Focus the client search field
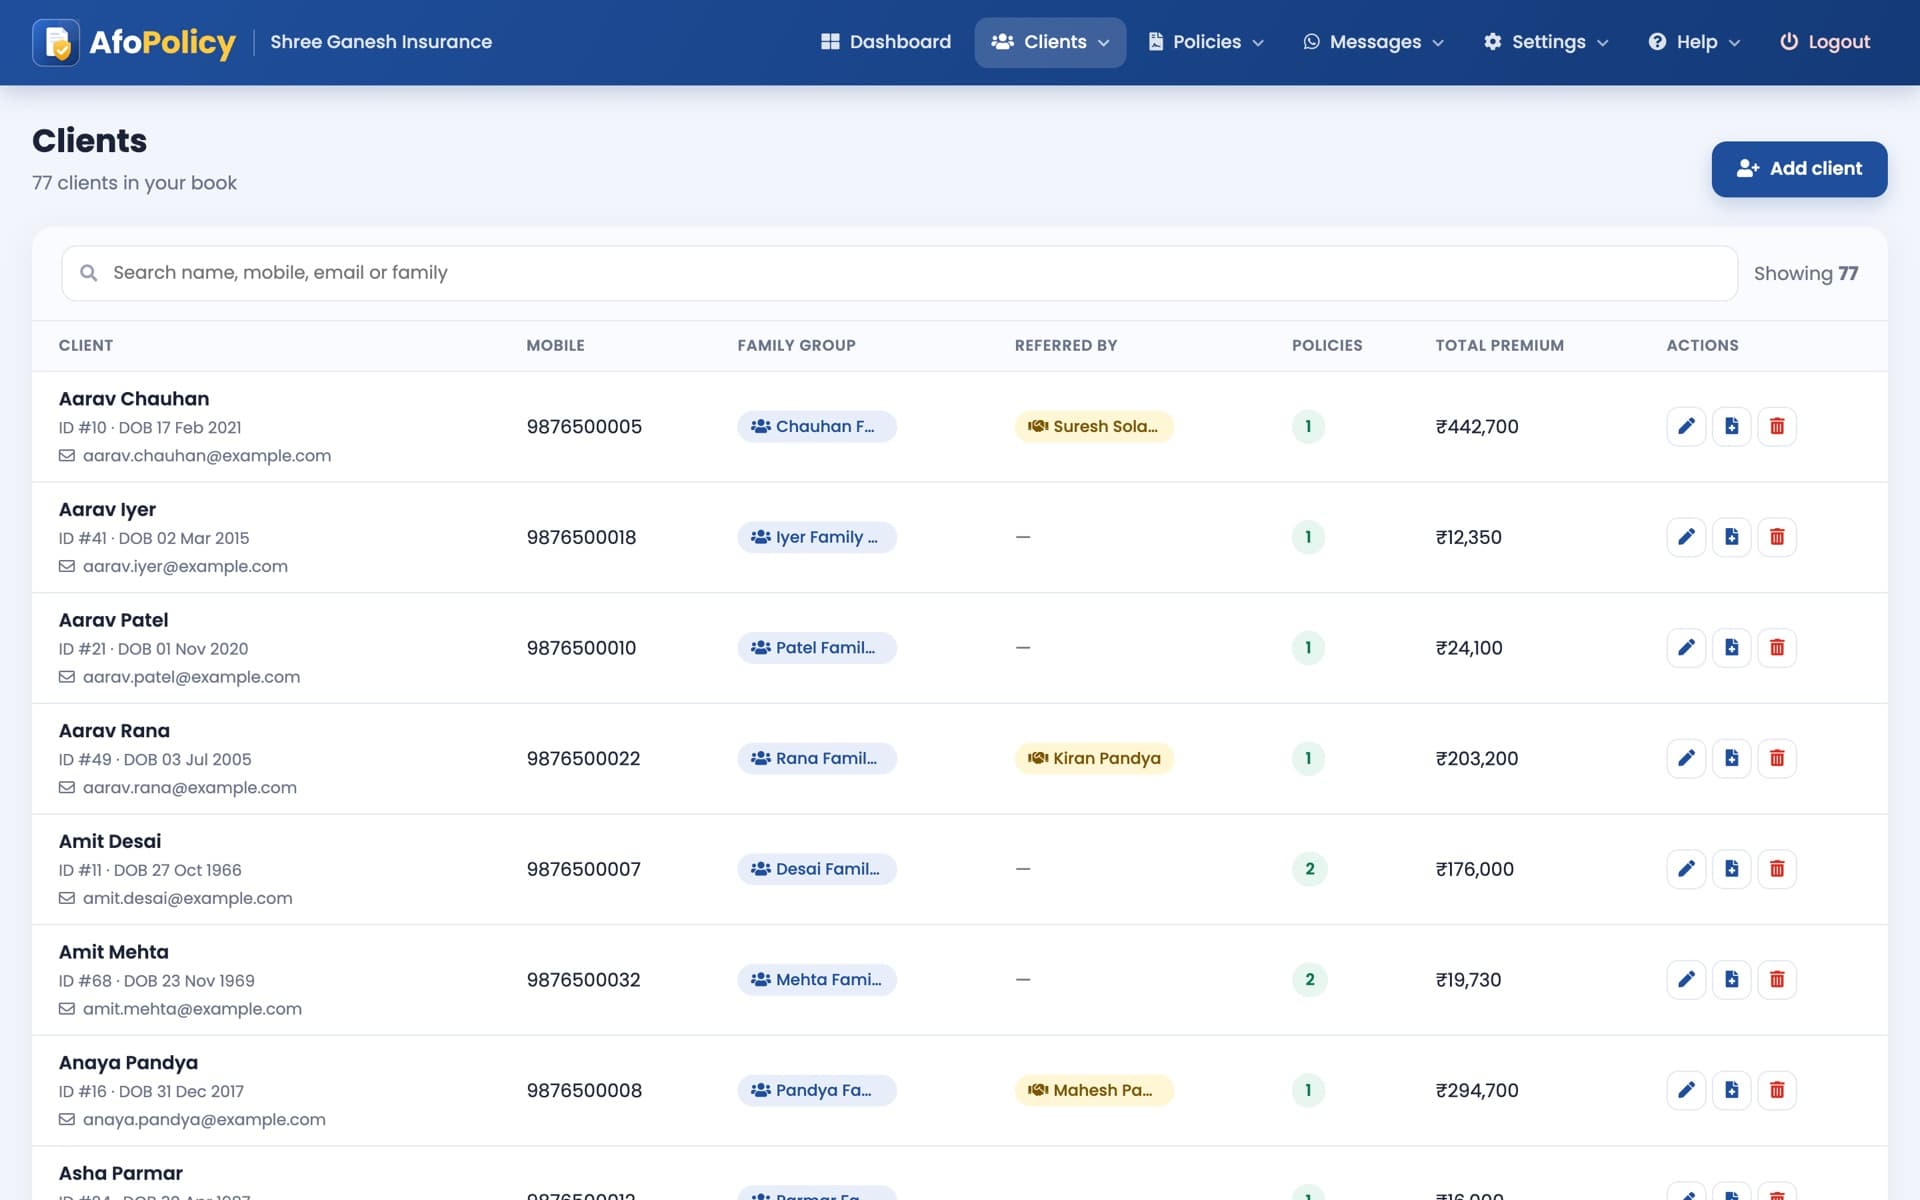The height and width of the screenshot is (1200, 1920). 899,273
